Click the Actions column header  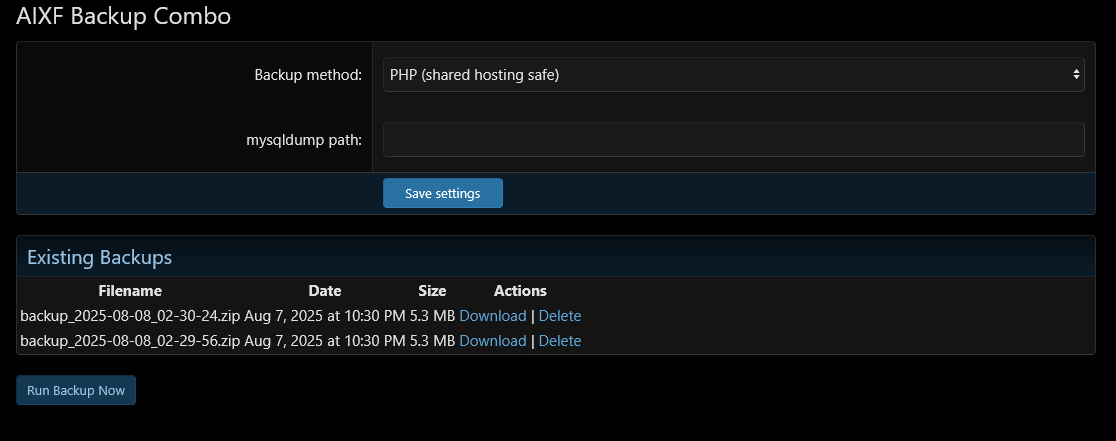520,291
